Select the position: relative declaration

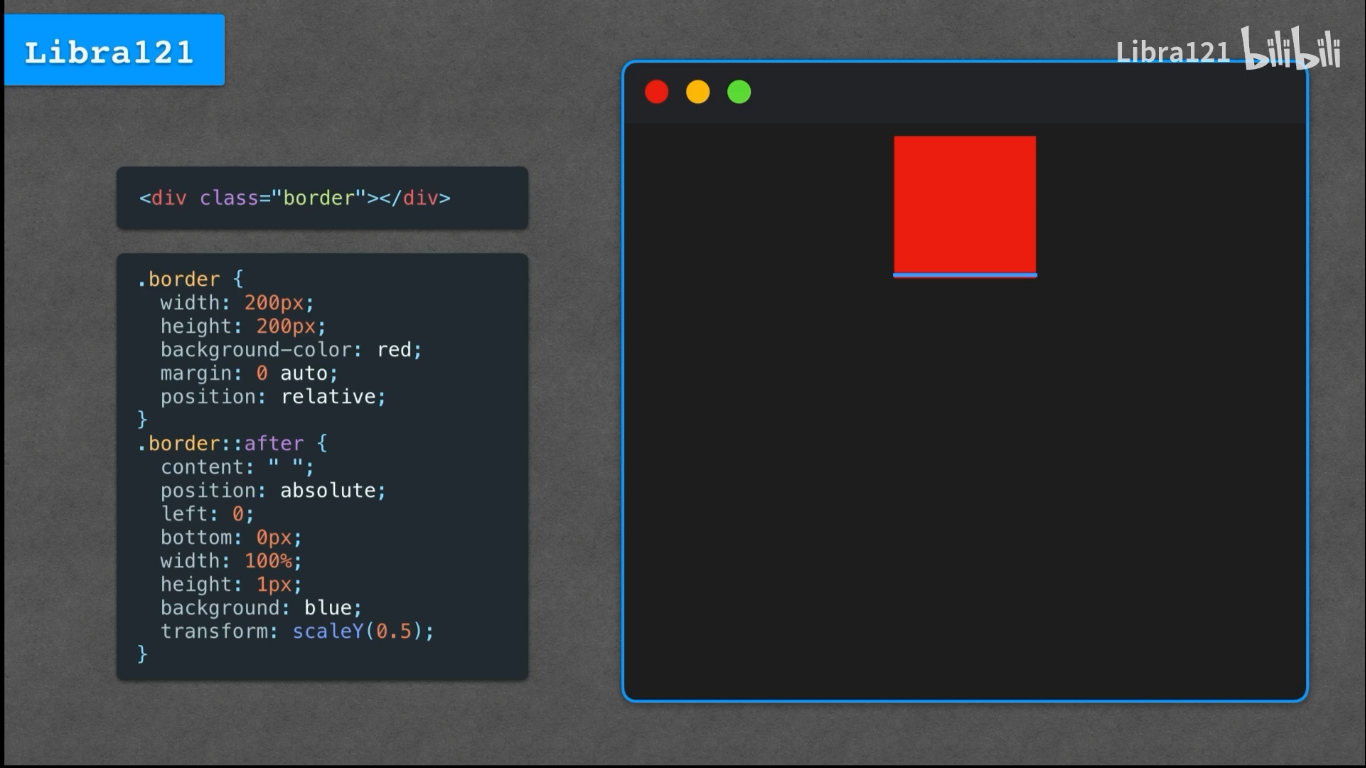(272, 396)
